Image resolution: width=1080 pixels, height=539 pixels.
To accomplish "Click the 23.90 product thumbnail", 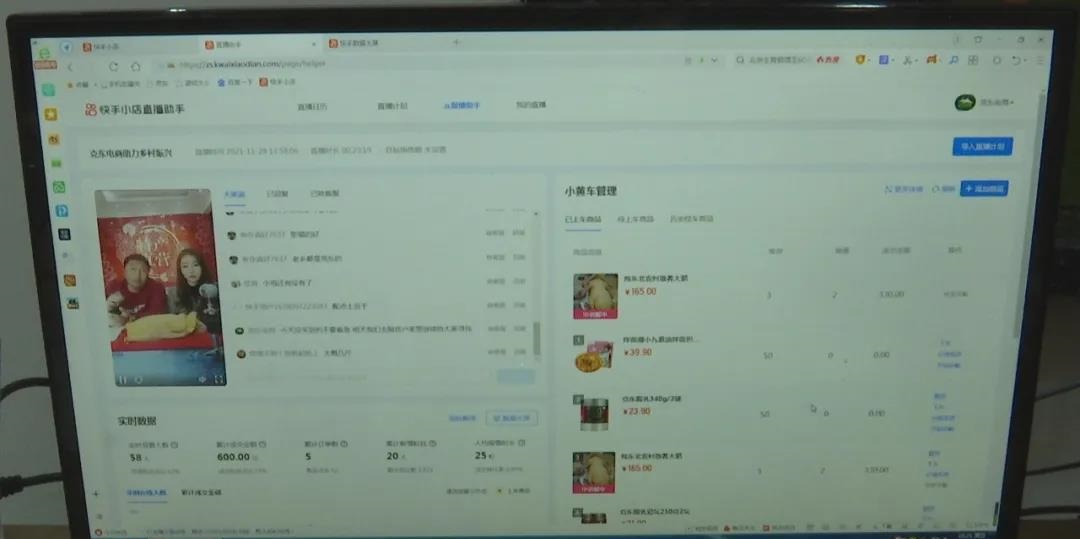I will (593, 412).
